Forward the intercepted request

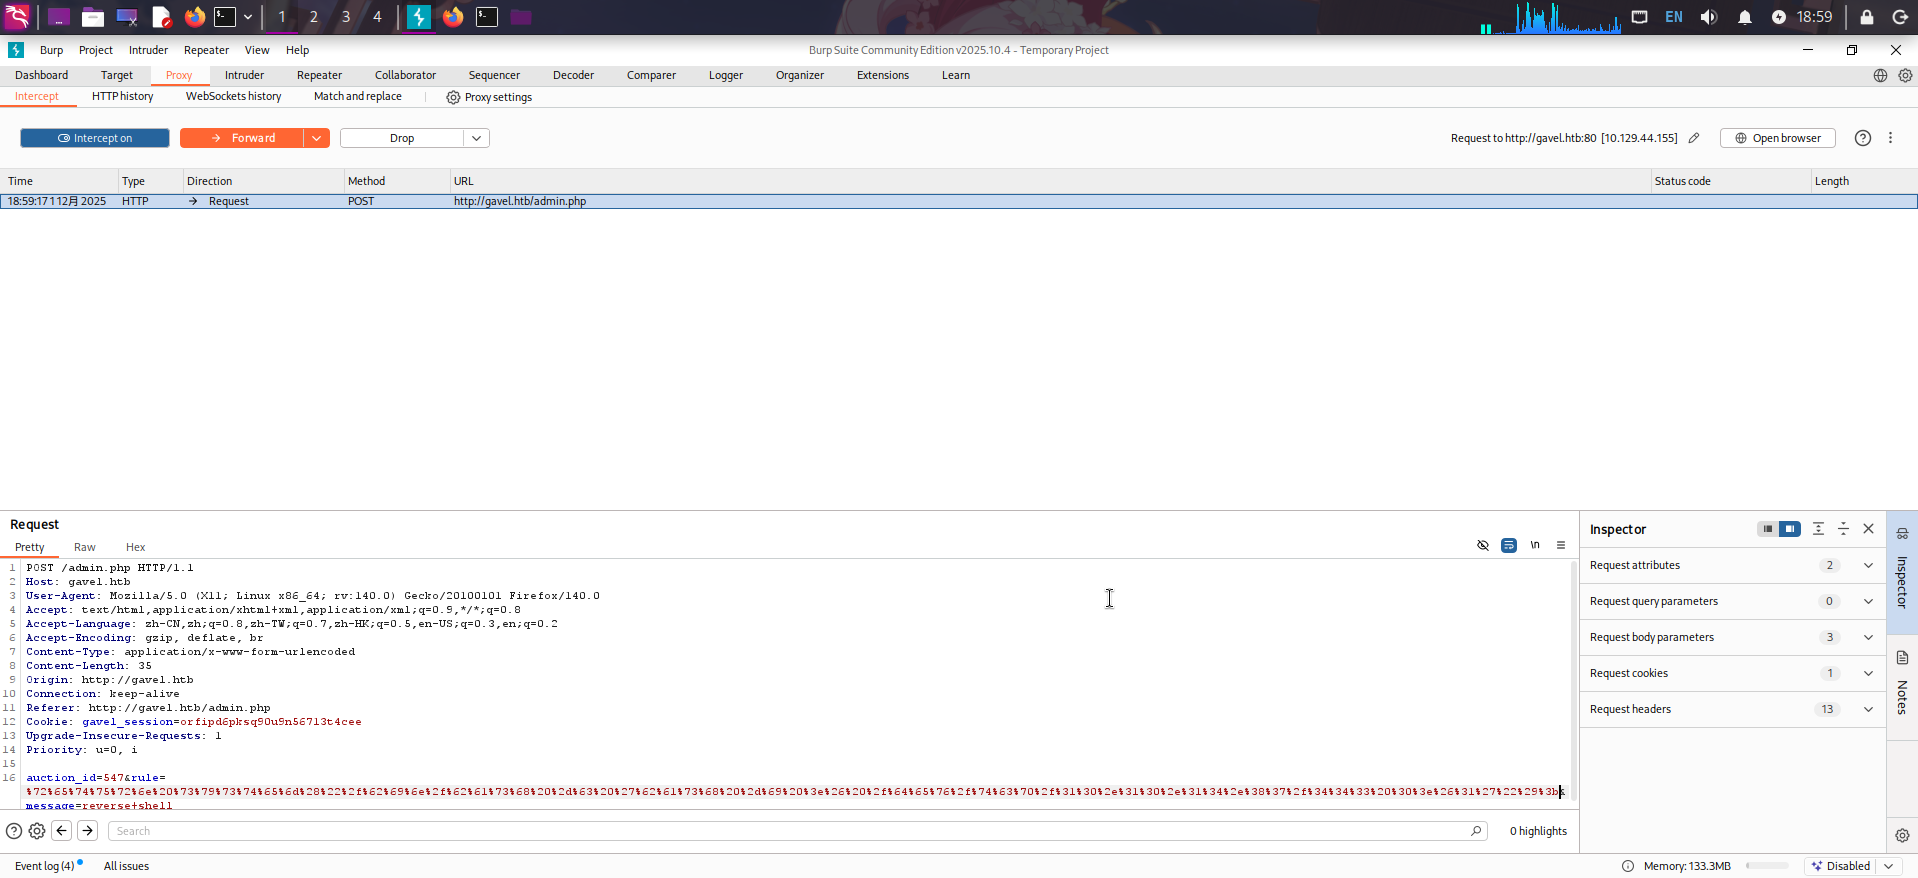point(242,138)
